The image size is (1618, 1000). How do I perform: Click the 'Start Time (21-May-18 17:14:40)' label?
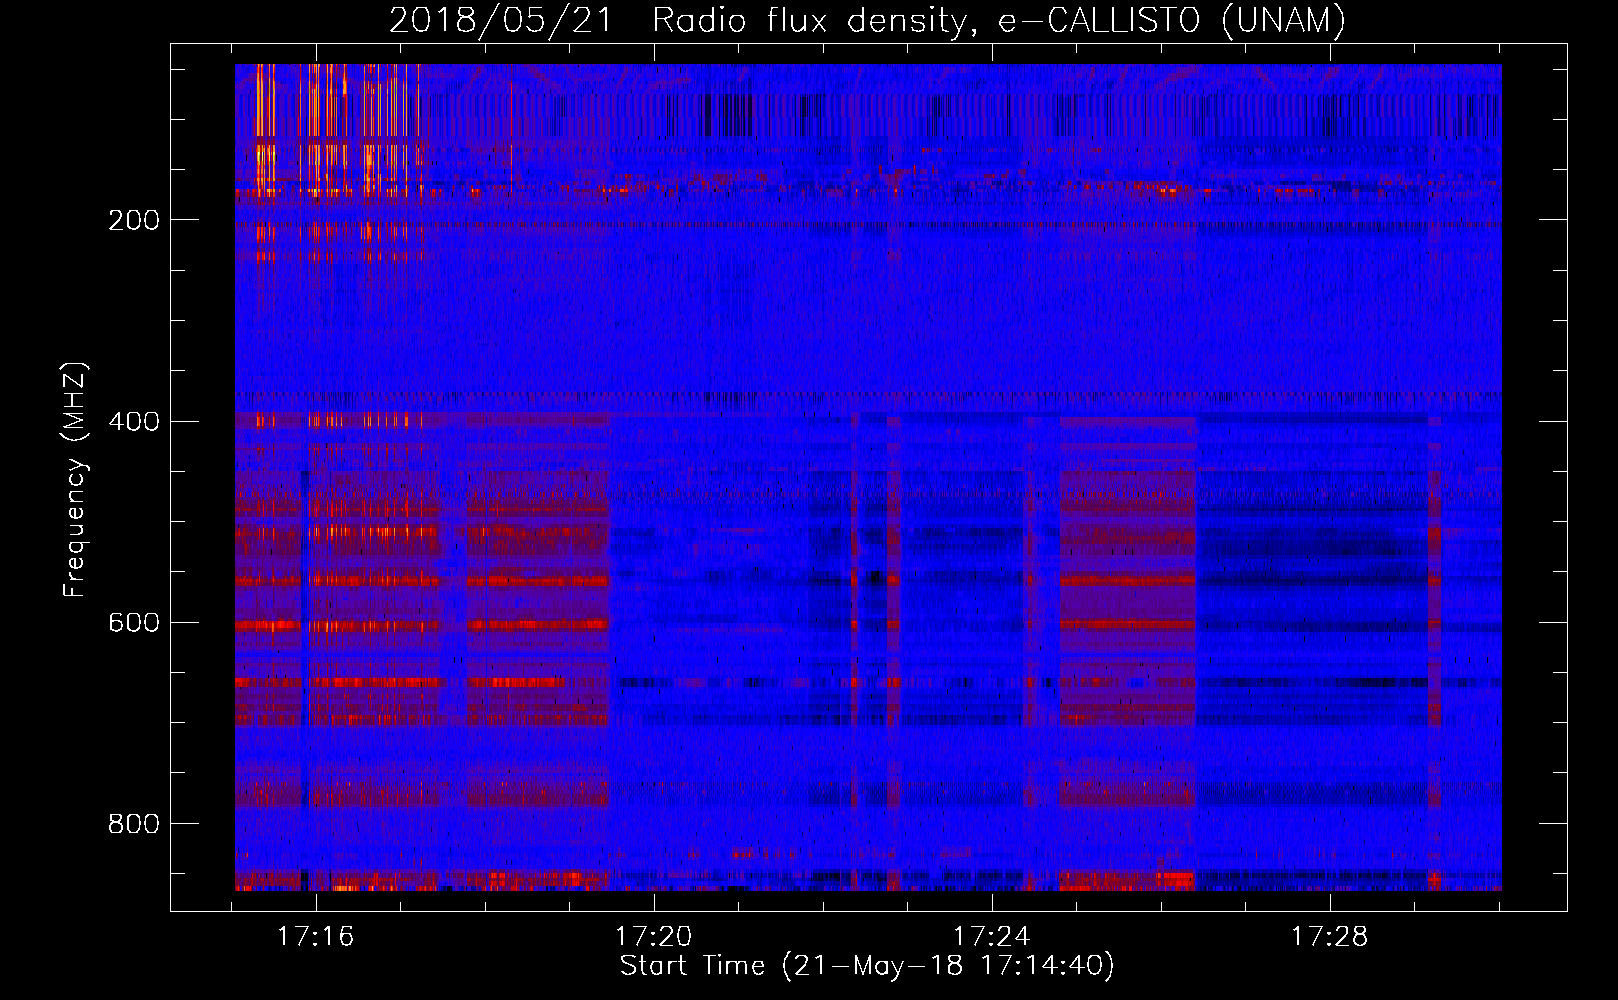[867, 966]
